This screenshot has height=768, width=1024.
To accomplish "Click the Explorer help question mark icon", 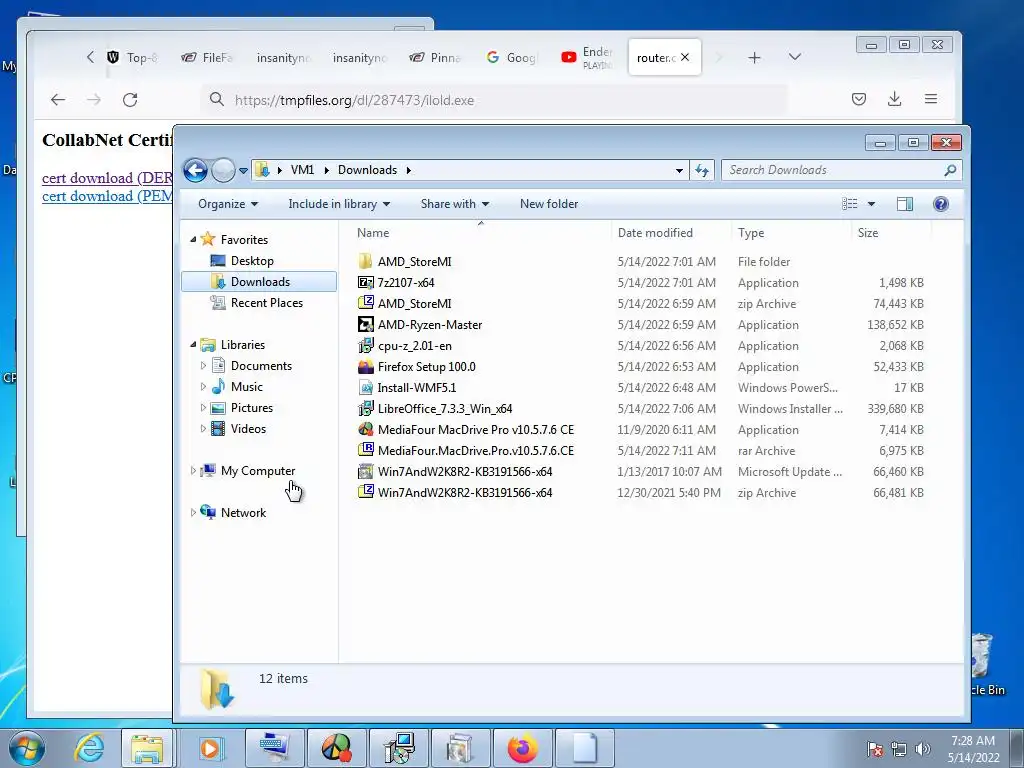I will 940,204.
